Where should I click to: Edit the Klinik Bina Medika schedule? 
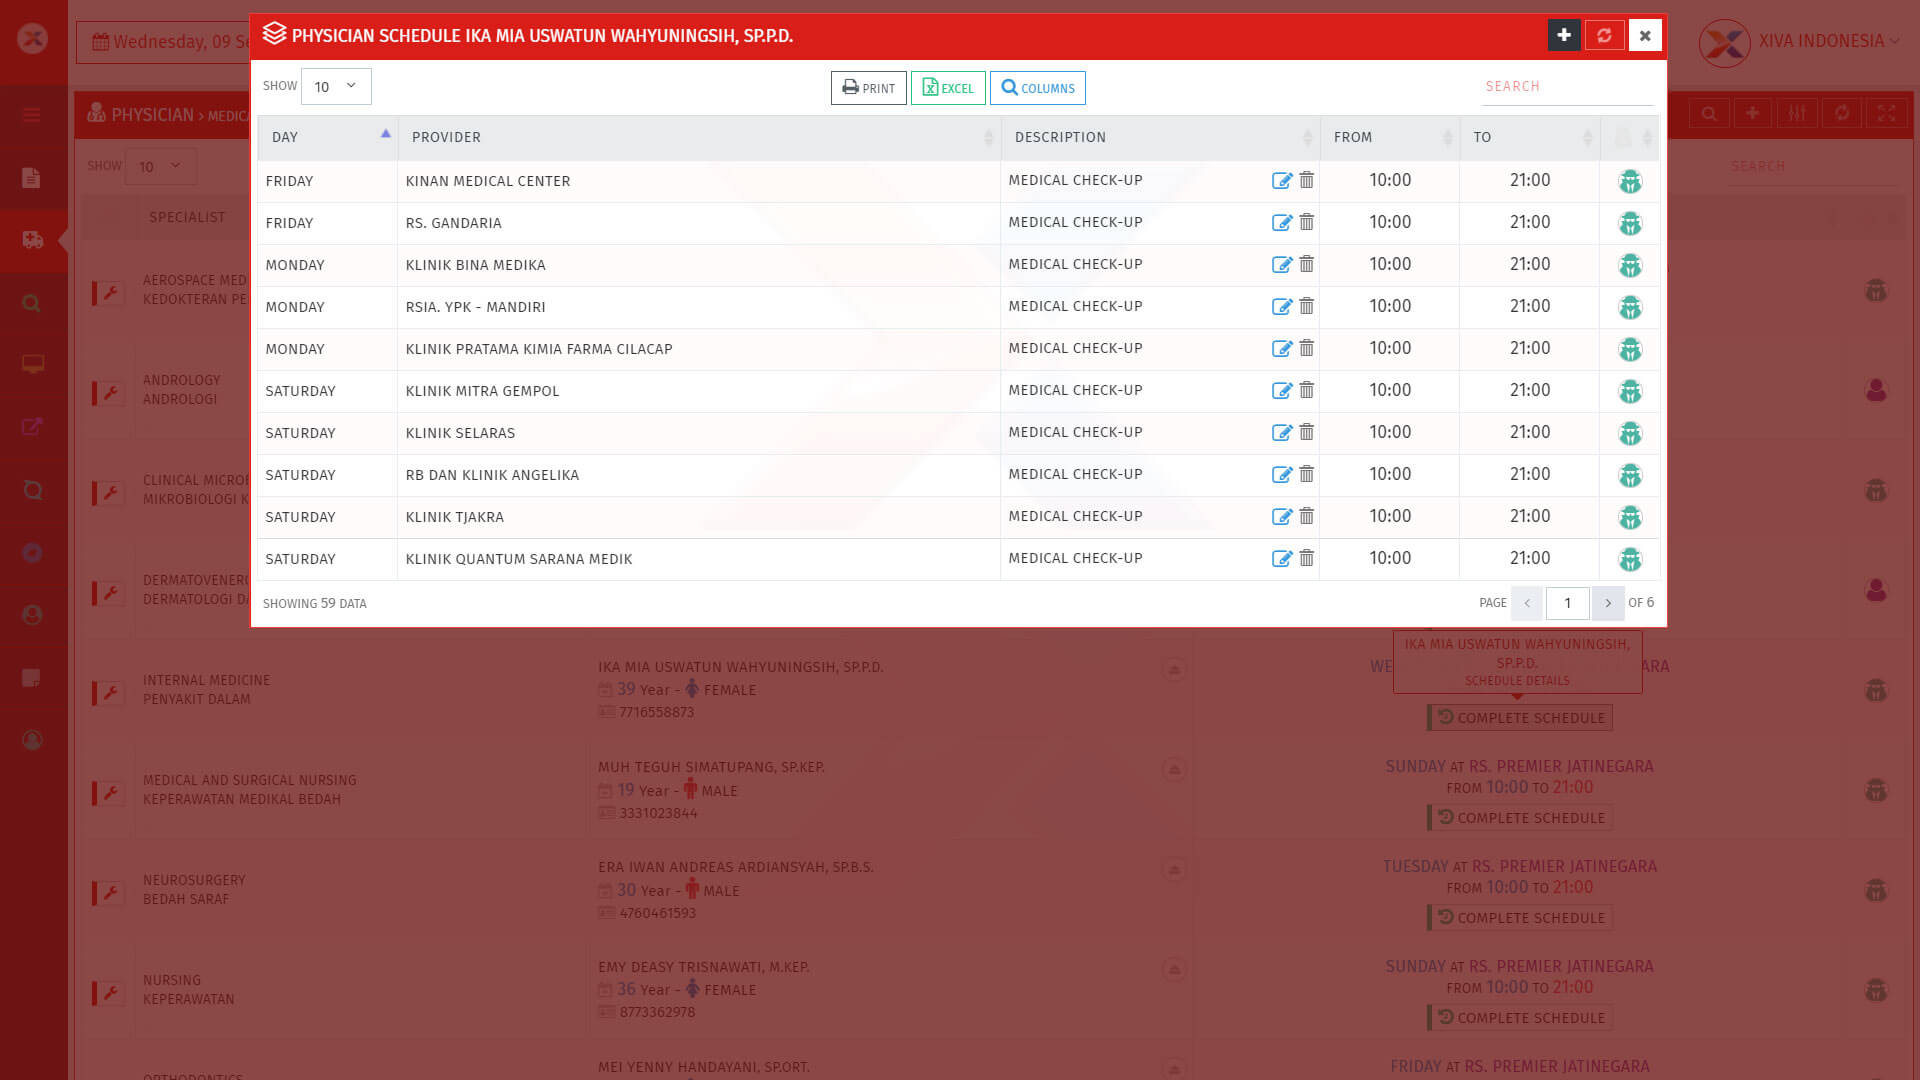tap(1281, 265)
